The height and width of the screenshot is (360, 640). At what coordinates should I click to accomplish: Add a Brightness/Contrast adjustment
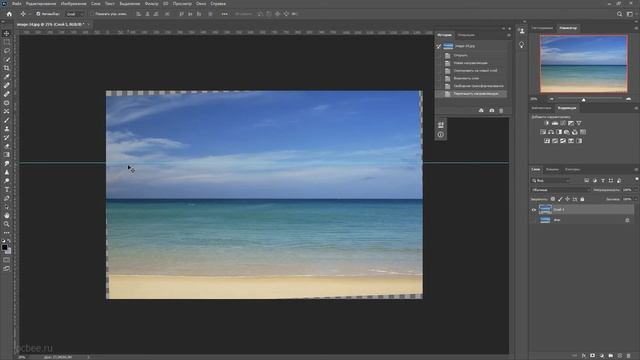pyautogui.click(x=547, y=123)
